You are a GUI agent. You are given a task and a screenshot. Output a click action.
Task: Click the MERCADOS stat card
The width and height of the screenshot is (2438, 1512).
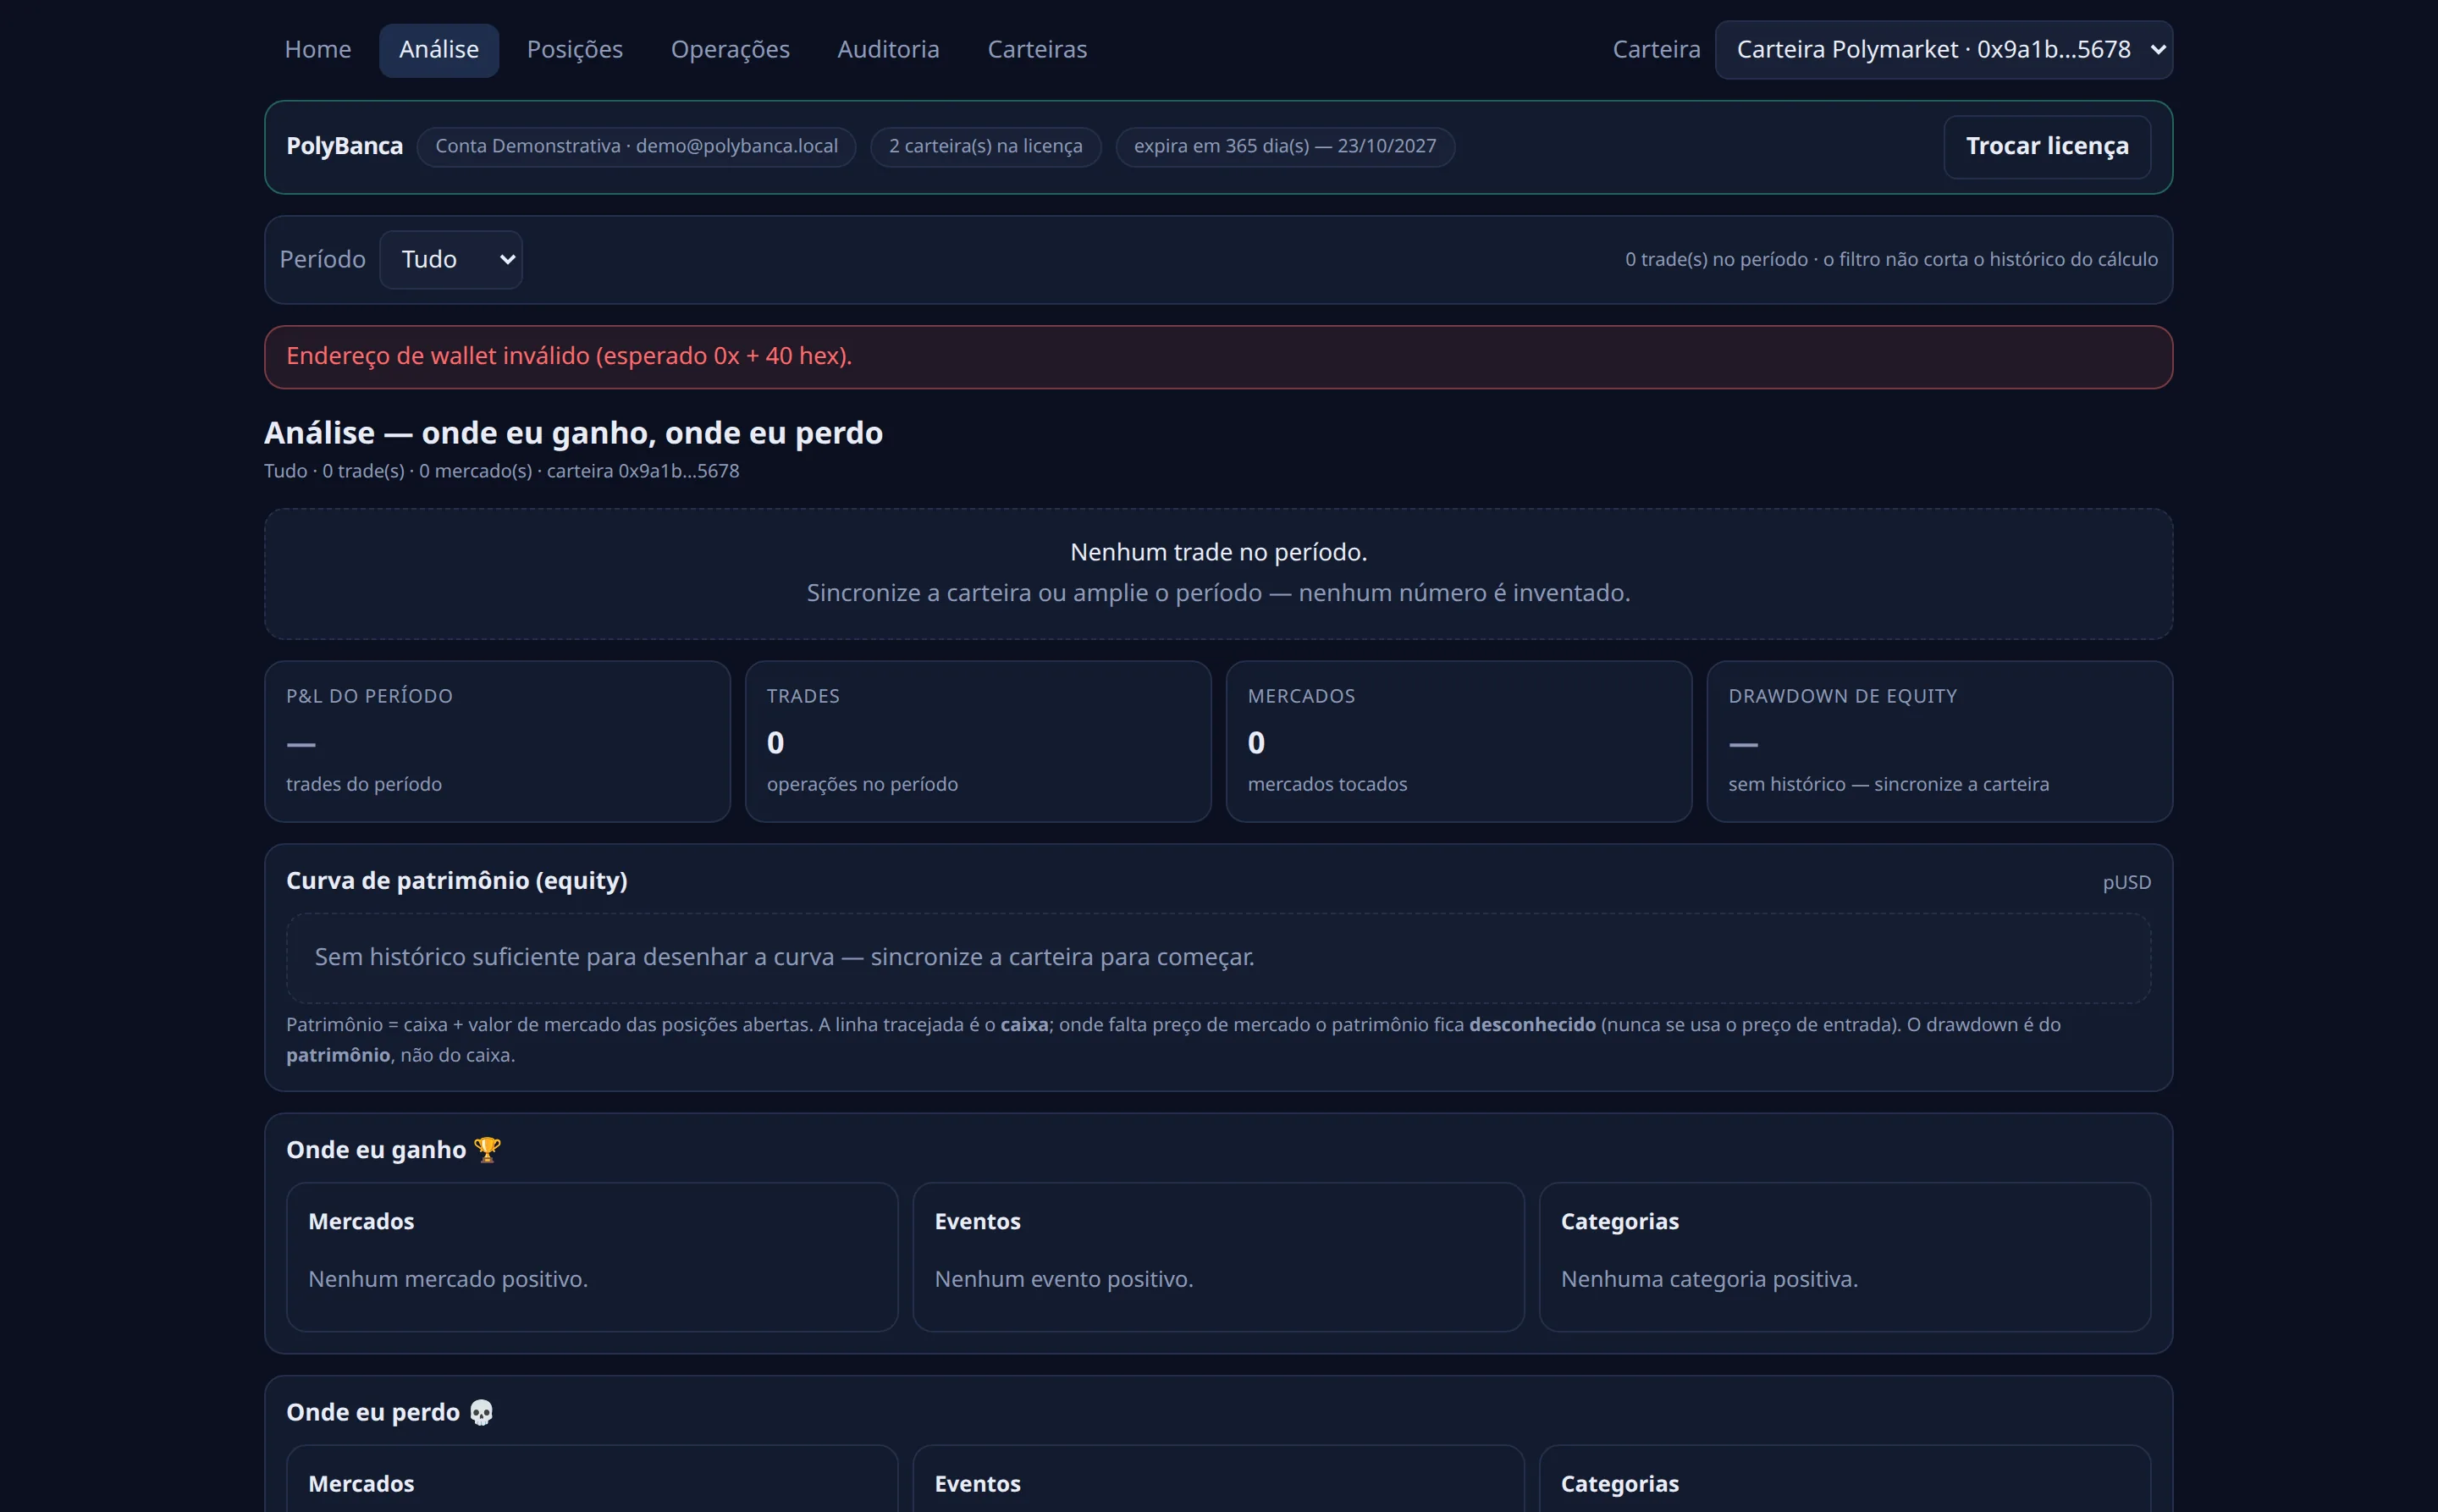(x=1458, y=741)
